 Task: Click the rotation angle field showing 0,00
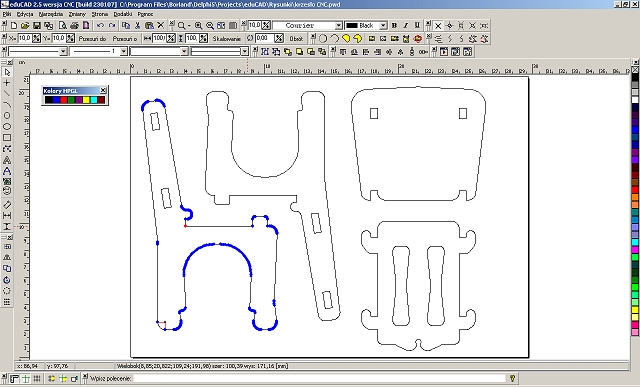pyautogui.click(x=264, y=39)
